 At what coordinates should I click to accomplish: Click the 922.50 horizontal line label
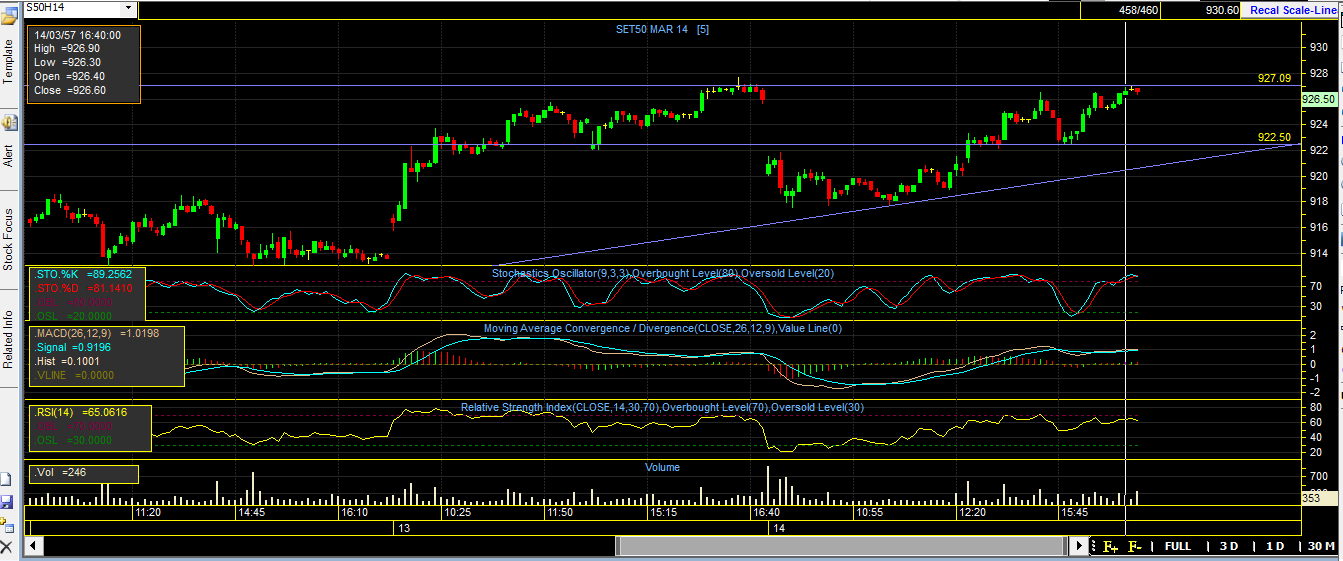click(1274, 137)
